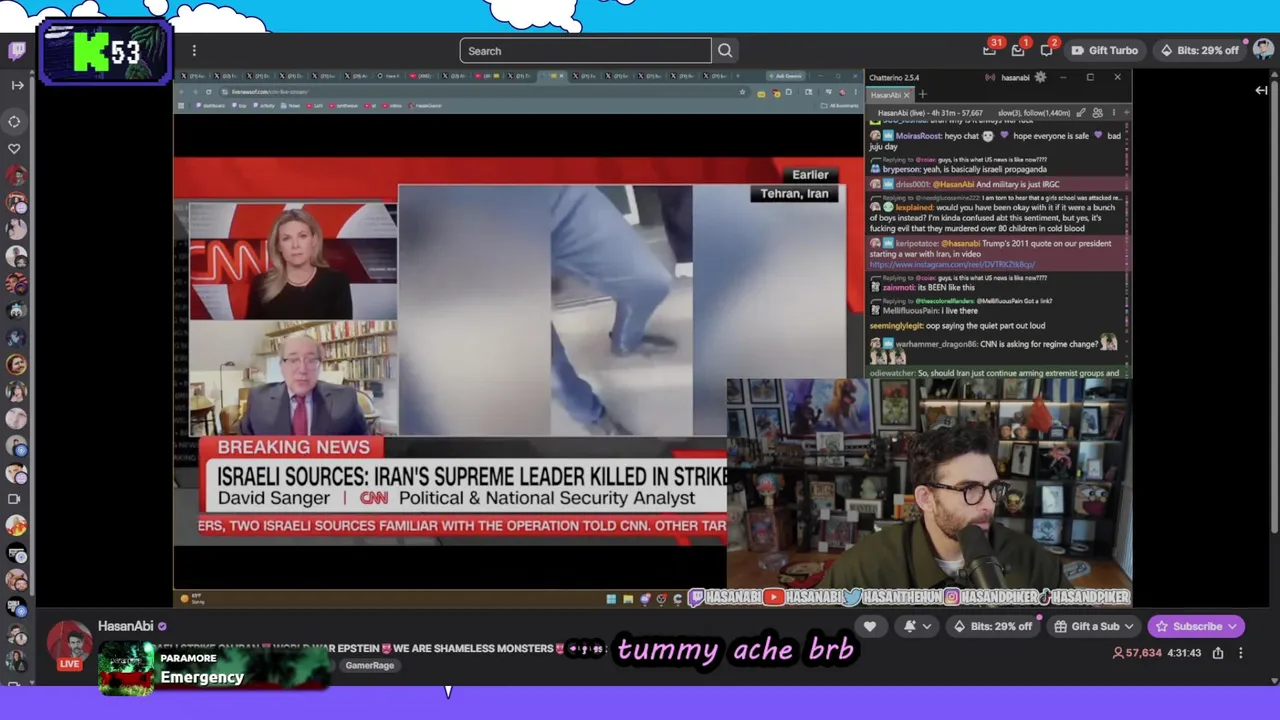Open the Instagram link in kerlpotatoe's chat message
The width and height of the screenshot is (1280, 720).
click(x=952, y=265)
